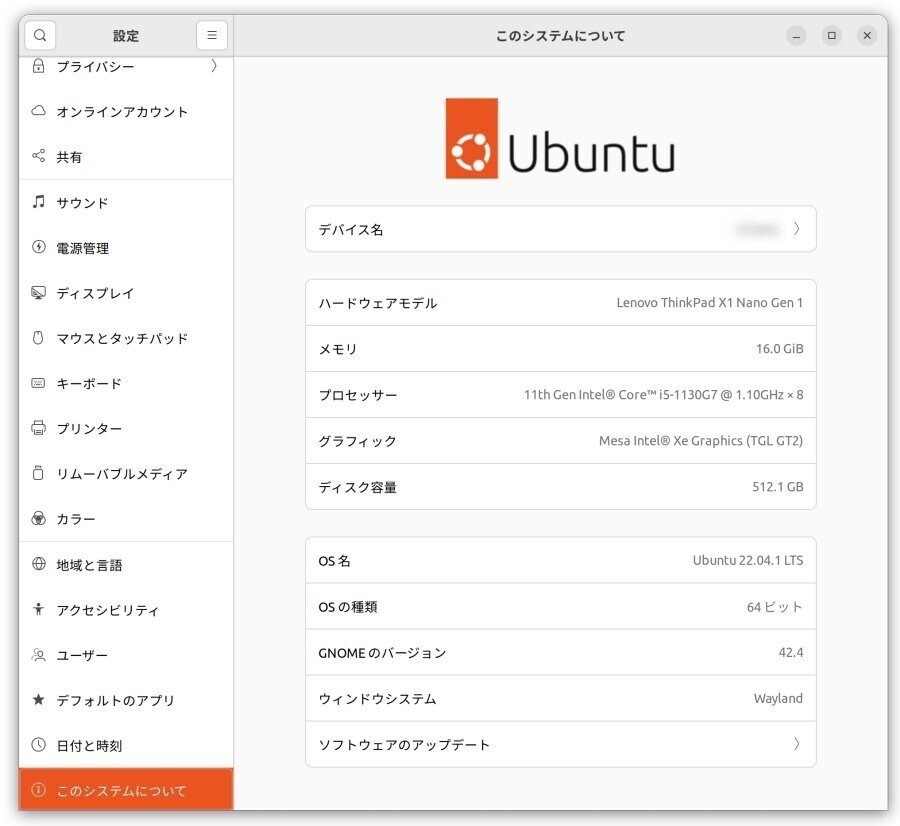The height and width of the screenshot is (826, 900).
Task: Open マウスとタッチパッド panel
Action: click(126, 339)
